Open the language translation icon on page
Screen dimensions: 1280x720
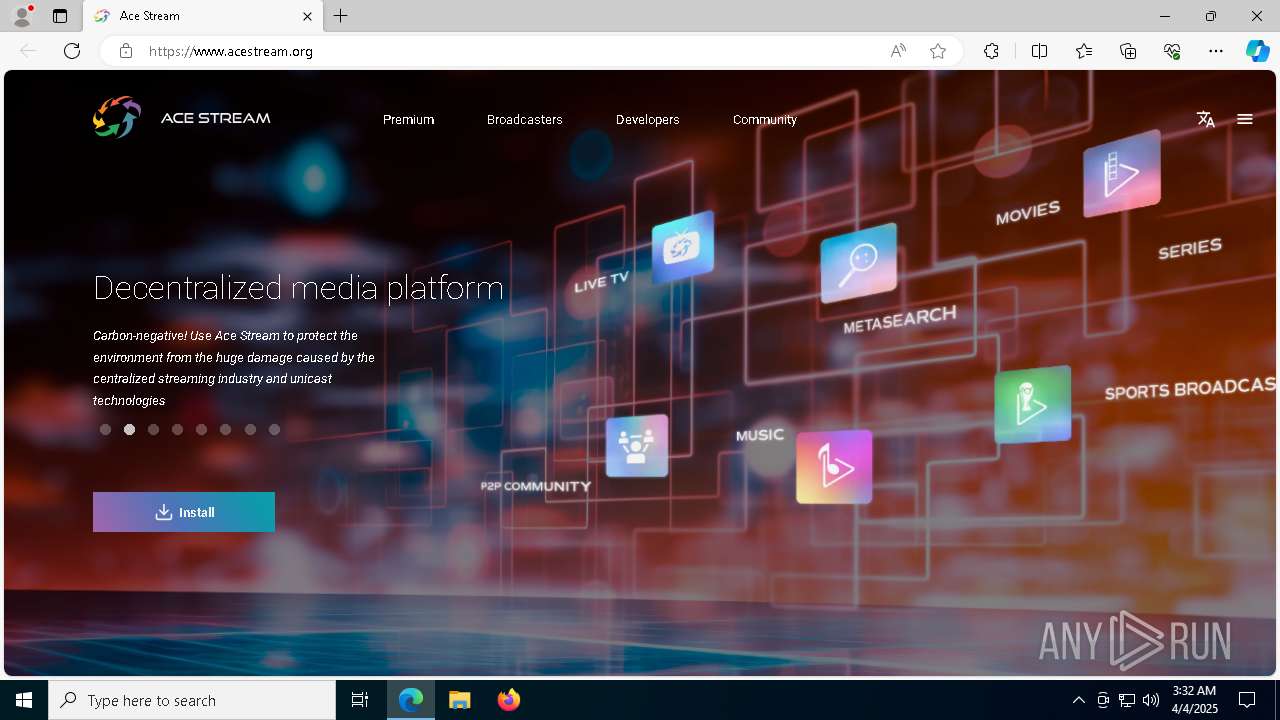pos(1206,119)
